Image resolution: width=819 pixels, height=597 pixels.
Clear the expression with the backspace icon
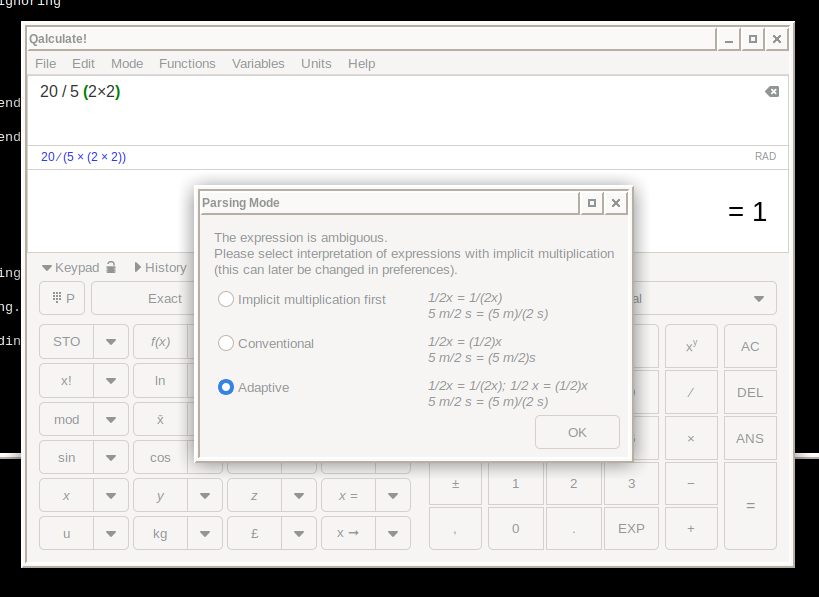(x=772, y=92)
